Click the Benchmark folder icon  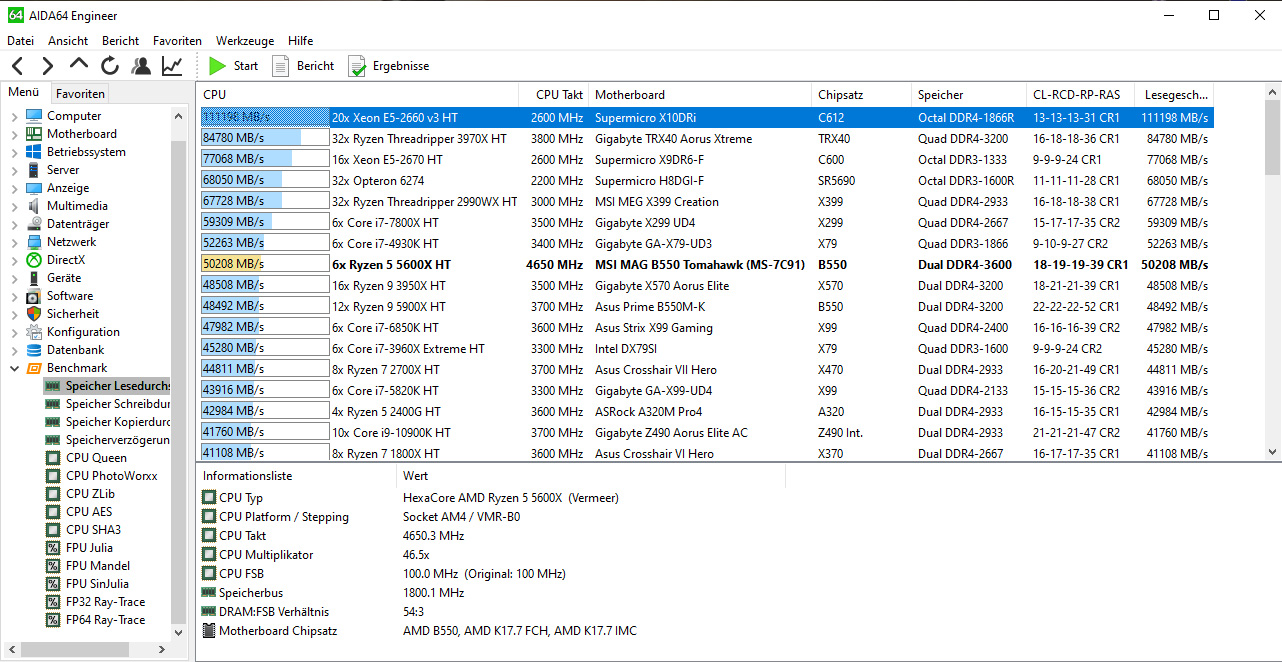click(34, 368)
